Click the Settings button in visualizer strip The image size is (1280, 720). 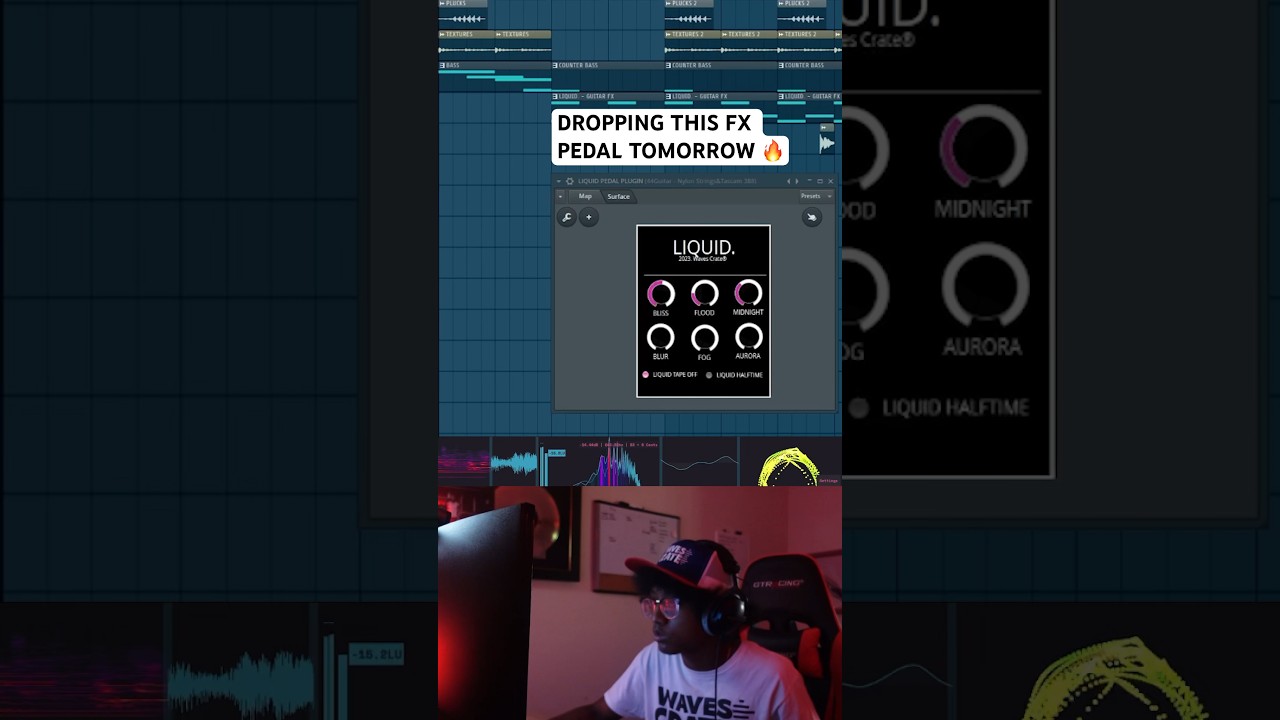point(829,481)
